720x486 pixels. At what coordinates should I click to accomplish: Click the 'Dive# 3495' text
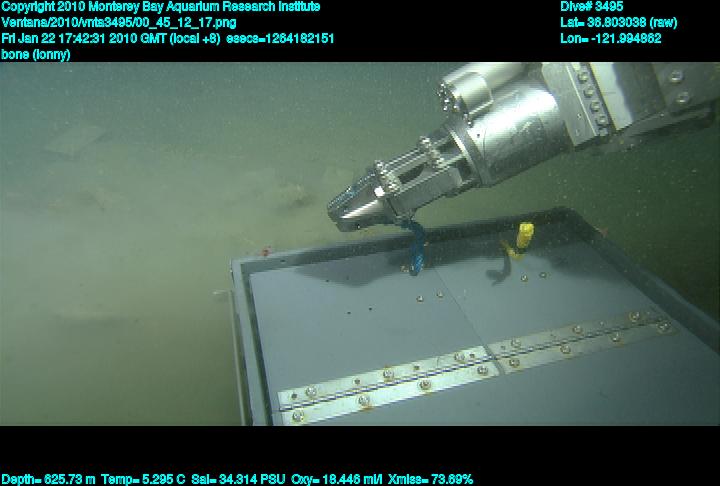click(x=591, y=6)
